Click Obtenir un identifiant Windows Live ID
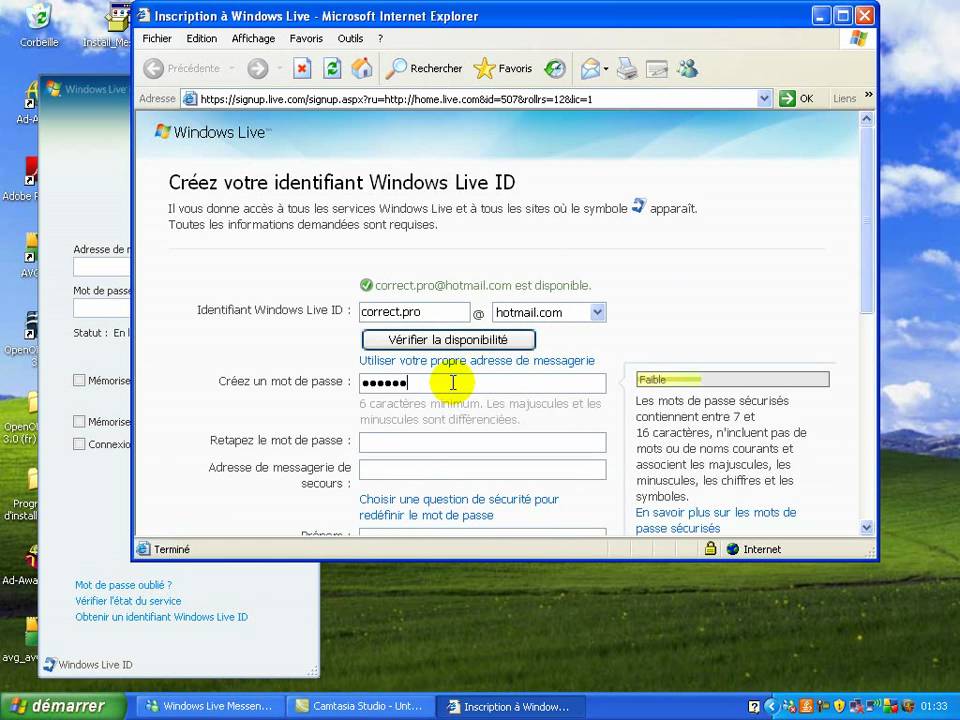The width and height of the screenshot is (960, 720). pyautogui.click(x=162, y=617)
